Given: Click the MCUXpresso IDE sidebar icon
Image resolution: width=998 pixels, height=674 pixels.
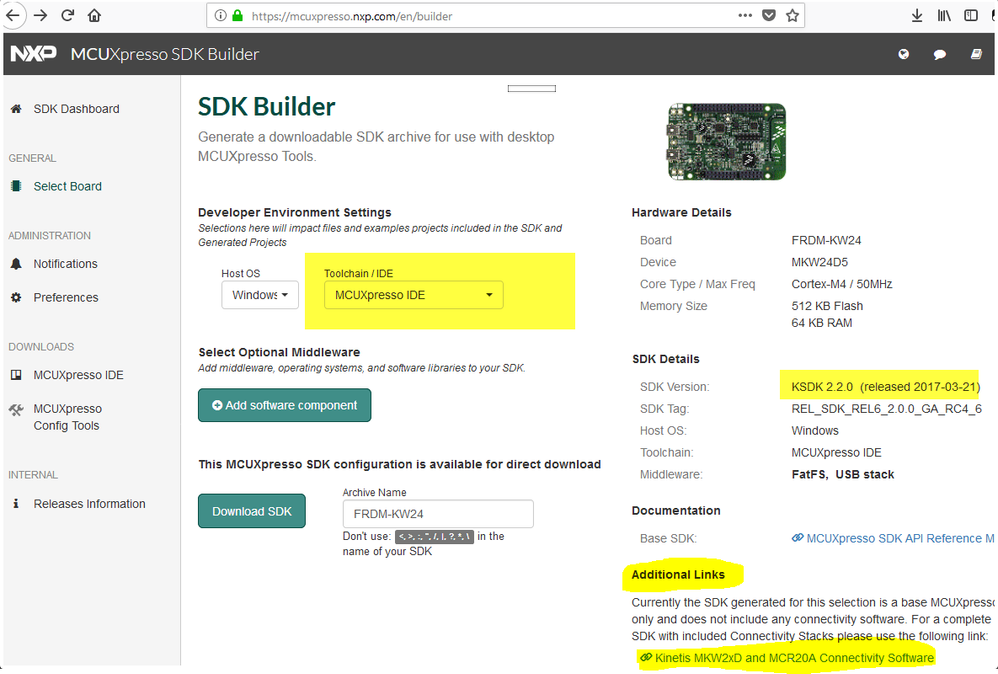Looking at the screenshot, I should 16,375.
